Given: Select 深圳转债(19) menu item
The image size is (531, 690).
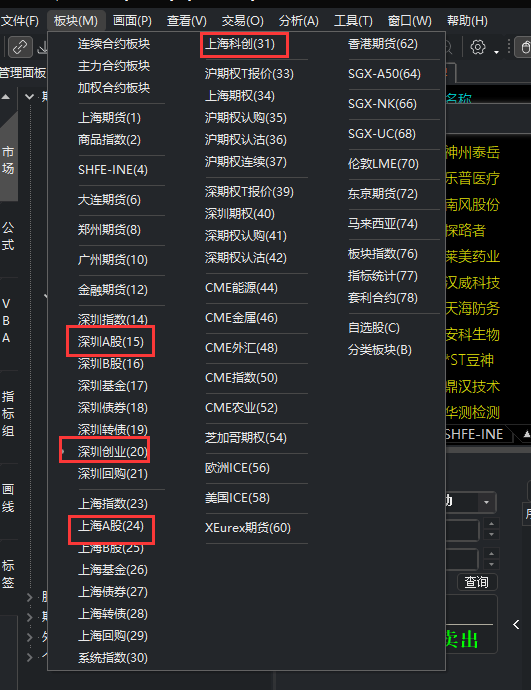Looking at the screenshot, I should pos(113,429).
